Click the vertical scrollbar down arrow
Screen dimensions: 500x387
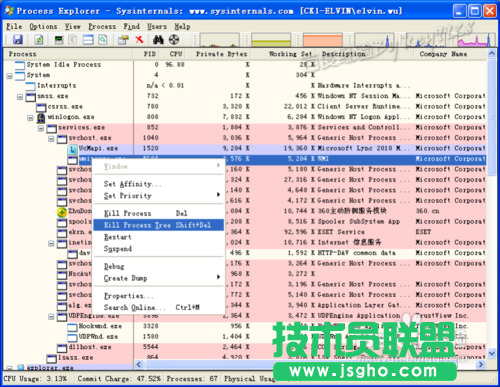pos(492,353)
